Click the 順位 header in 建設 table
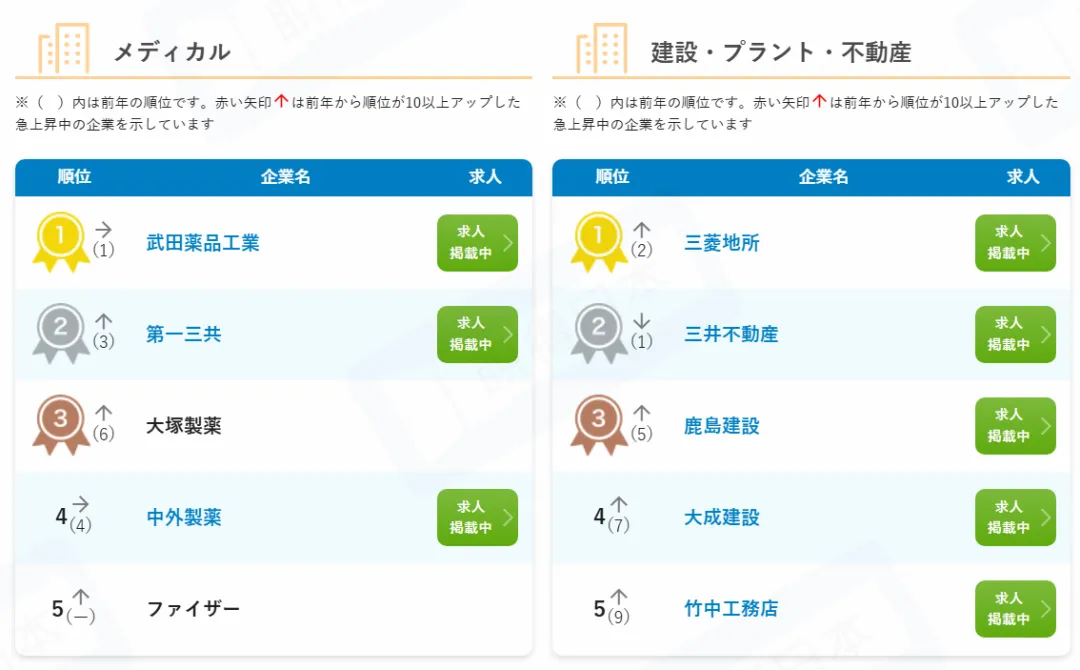Image resolution: width=1080 pixels, height=670 pixels. [x=612, y=177]
